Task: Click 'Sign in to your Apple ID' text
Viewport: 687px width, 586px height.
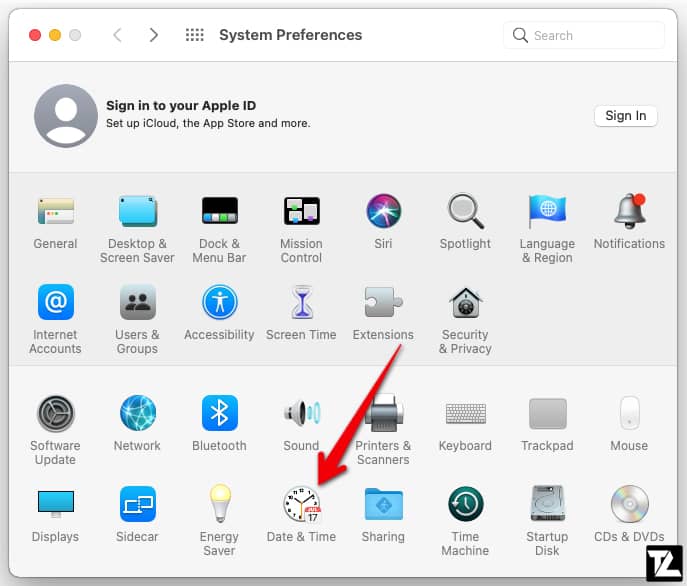Action: [x=181, y=106]
